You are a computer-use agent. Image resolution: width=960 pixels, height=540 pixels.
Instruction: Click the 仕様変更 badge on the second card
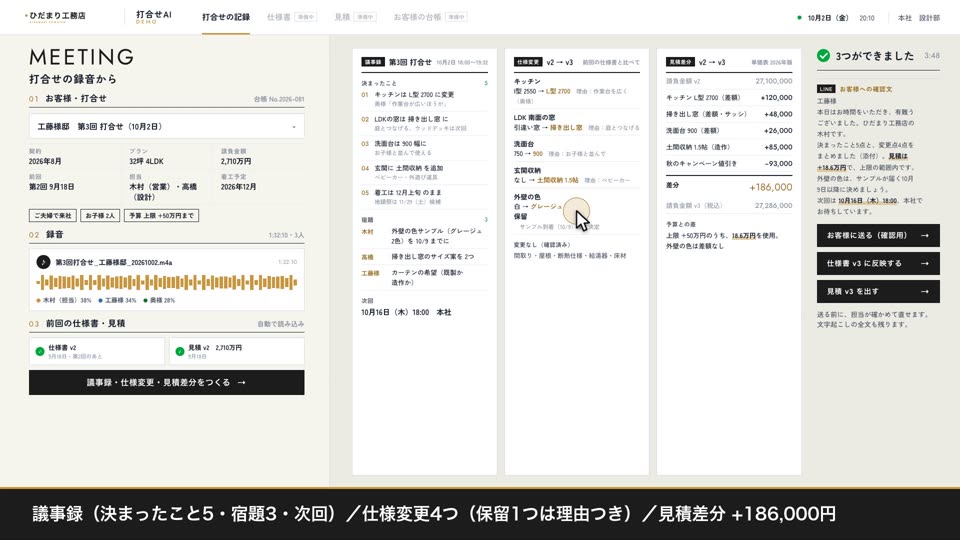pos(528,62)
